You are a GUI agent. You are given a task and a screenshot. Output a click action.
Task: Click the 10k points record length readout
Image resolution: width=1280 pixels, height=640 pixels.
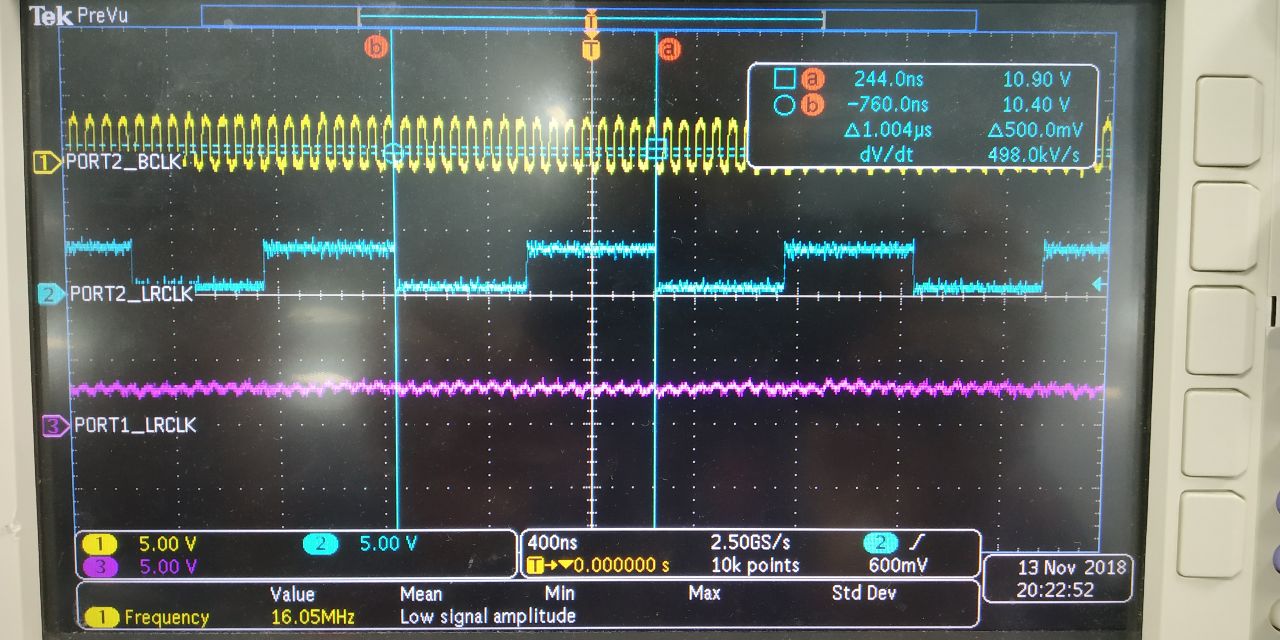[754, 565]
